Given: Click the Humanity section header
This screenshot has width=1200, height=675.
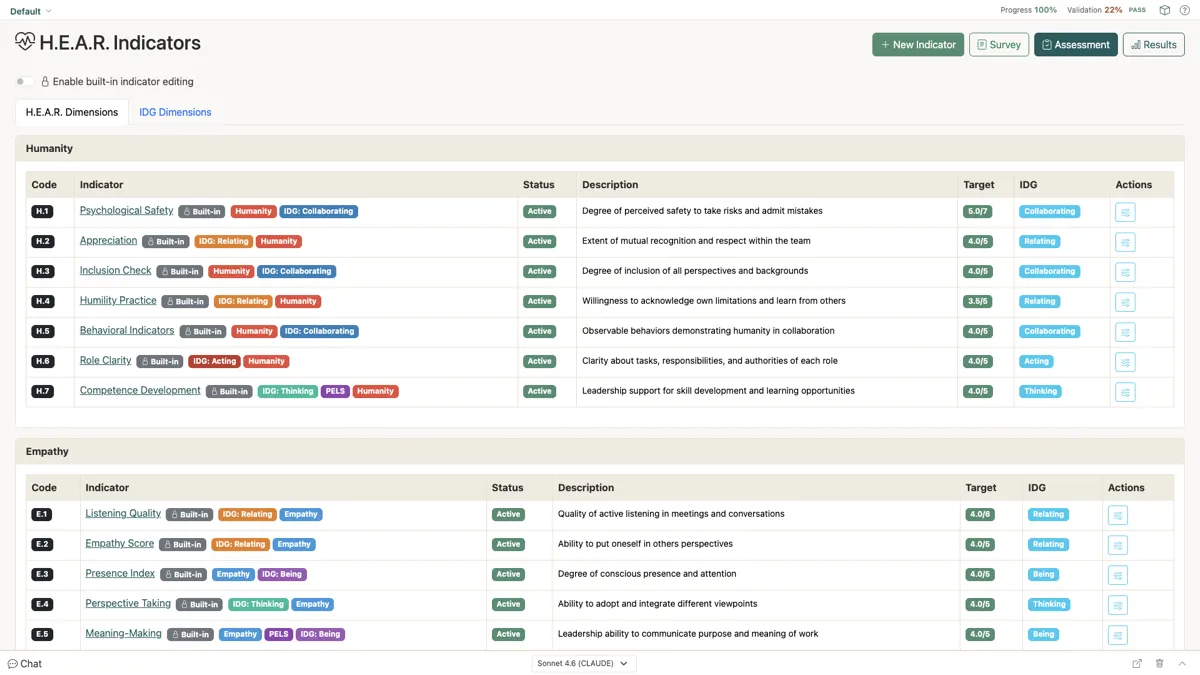Looking at the screenshot, I should pyautogui.click(x=600, y=148).
